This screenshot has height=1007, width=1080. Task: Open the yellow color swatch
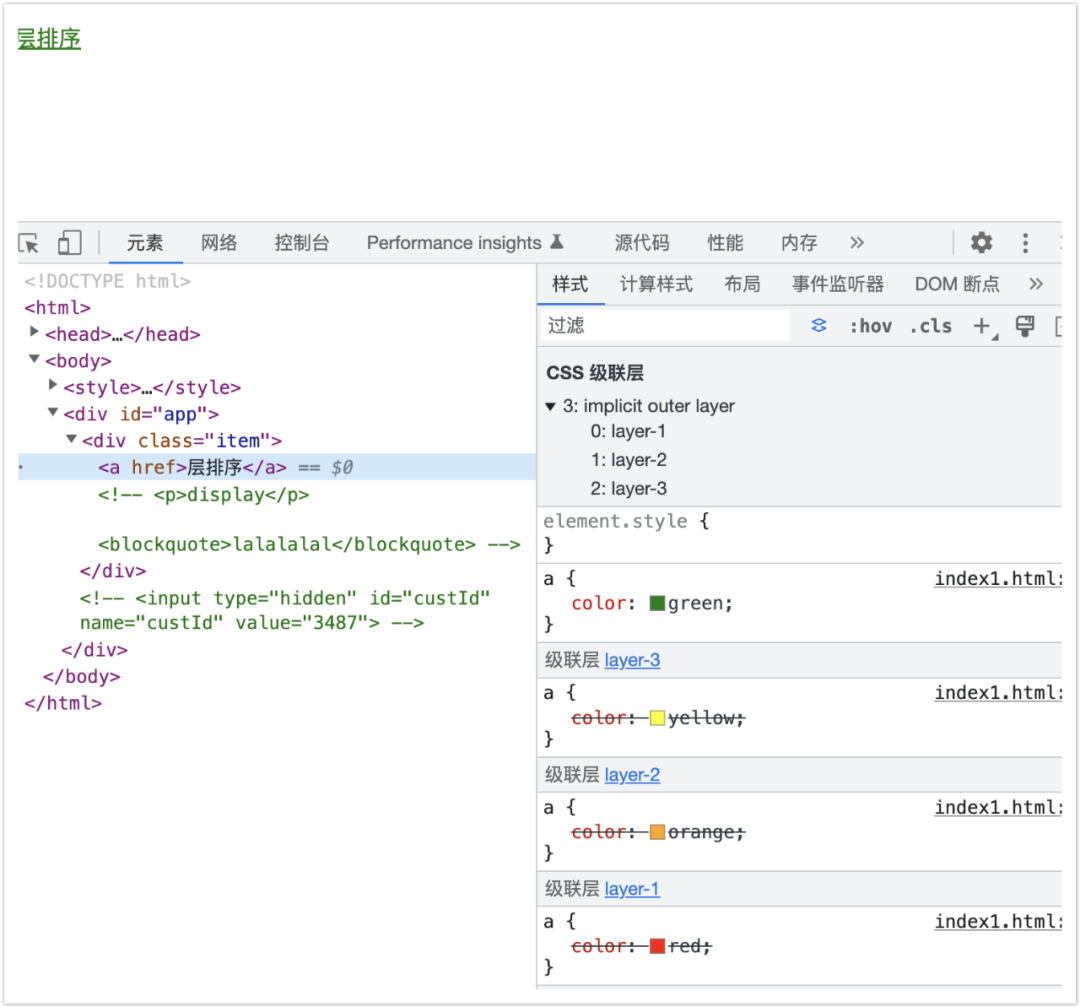pos(657,718)
